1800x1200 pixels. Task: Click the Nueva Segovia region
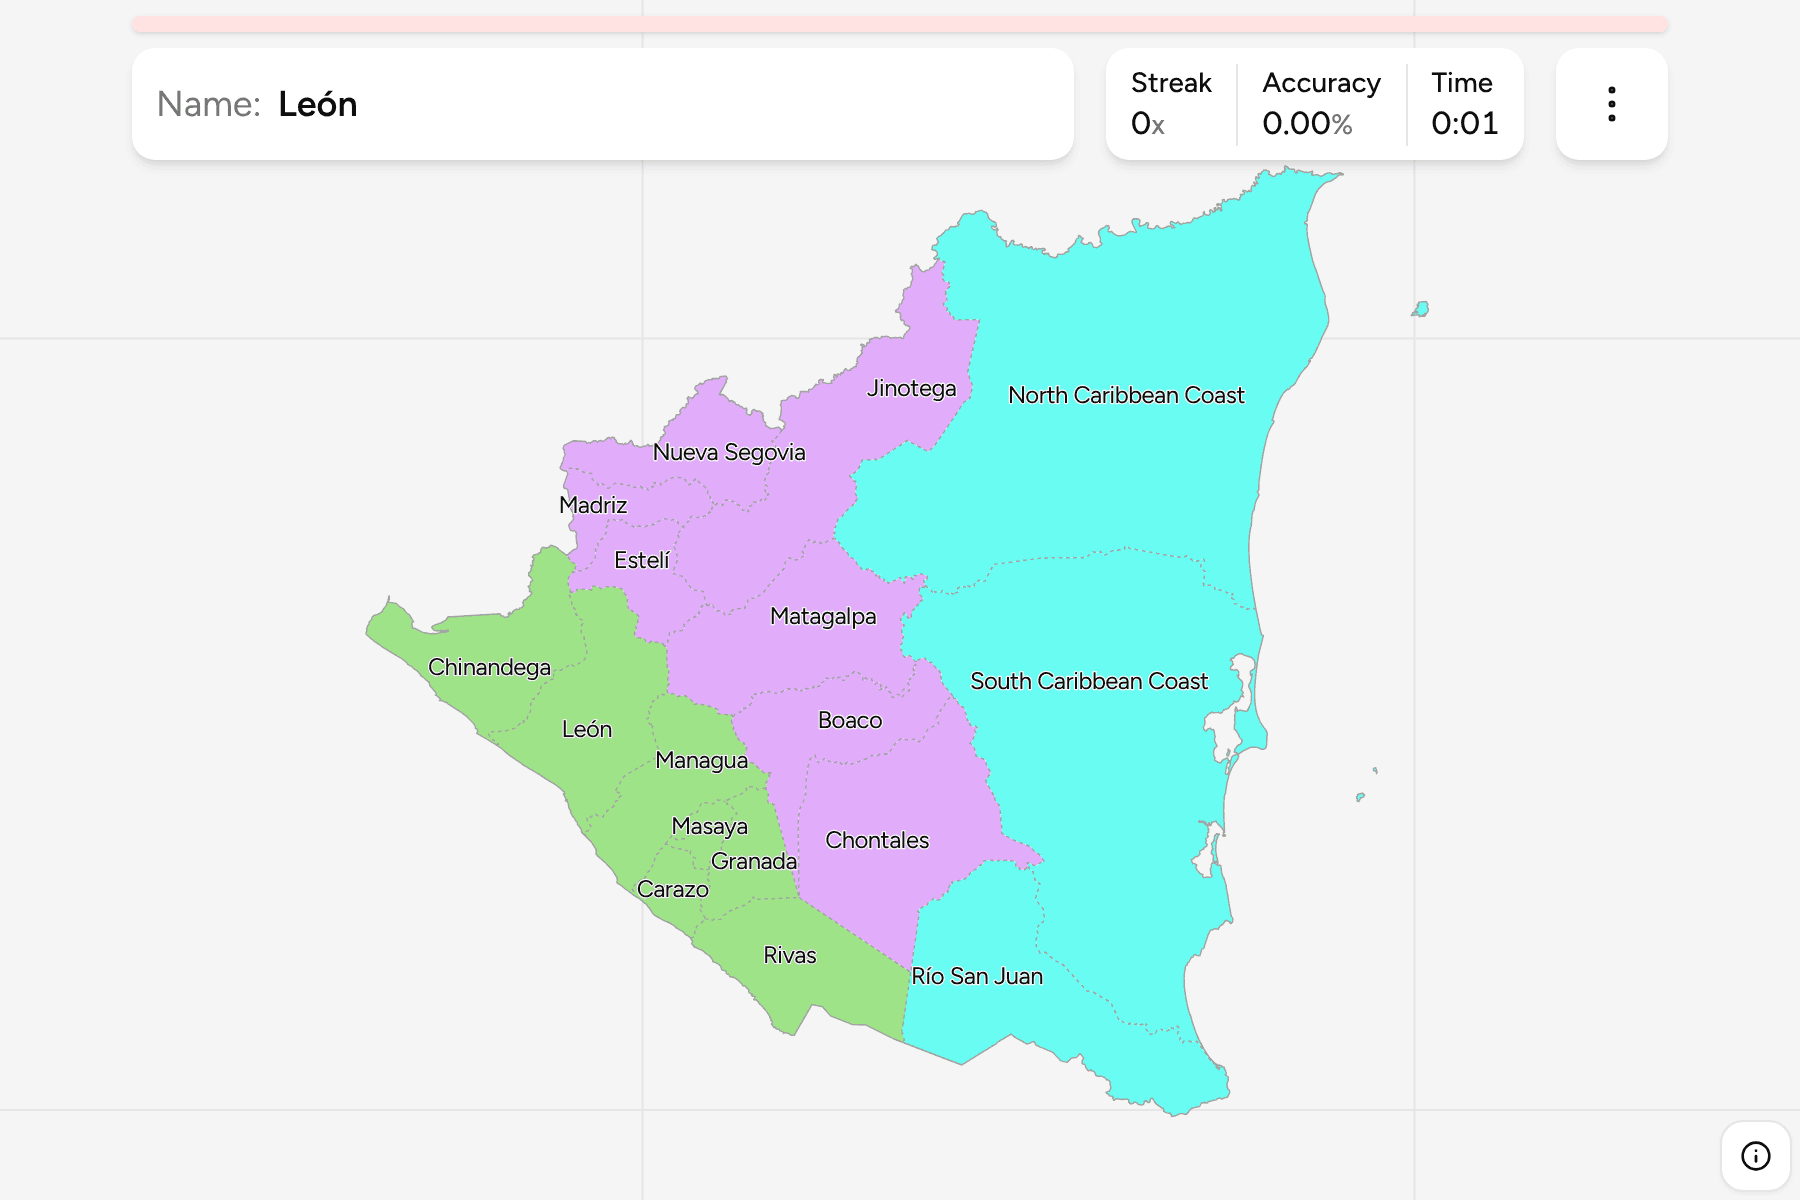point(729,452)
